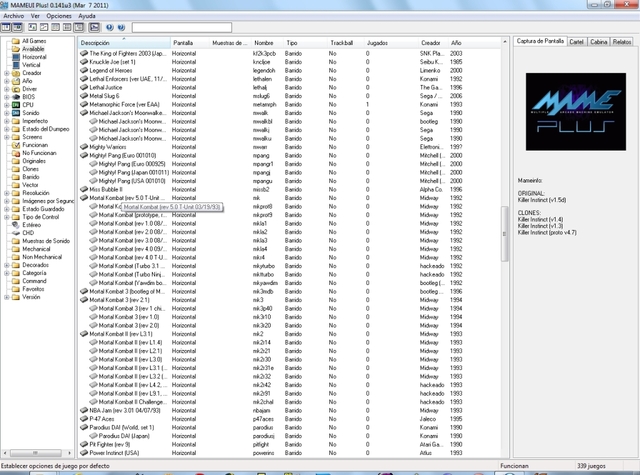Sort by the Creador column header
The width and height of the screenshot is (640, 475).
pos(433,42)
